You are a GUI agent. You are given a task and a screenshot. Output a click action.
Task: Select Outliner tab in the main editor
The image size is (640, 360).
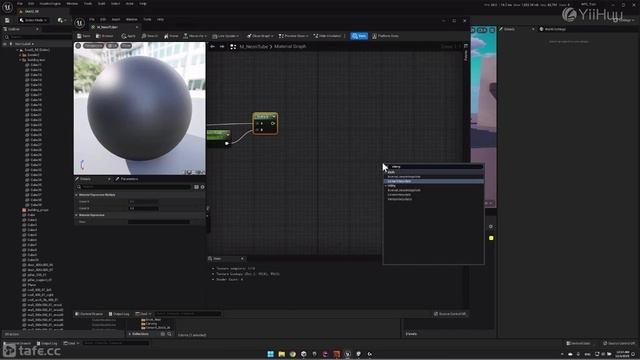click(20, 29)
